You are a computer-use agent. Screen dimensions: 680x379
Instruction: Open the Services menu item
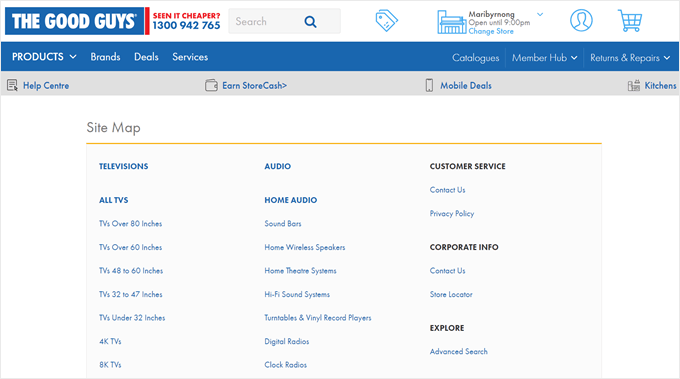pyautogui.click(x=190, y=57)
